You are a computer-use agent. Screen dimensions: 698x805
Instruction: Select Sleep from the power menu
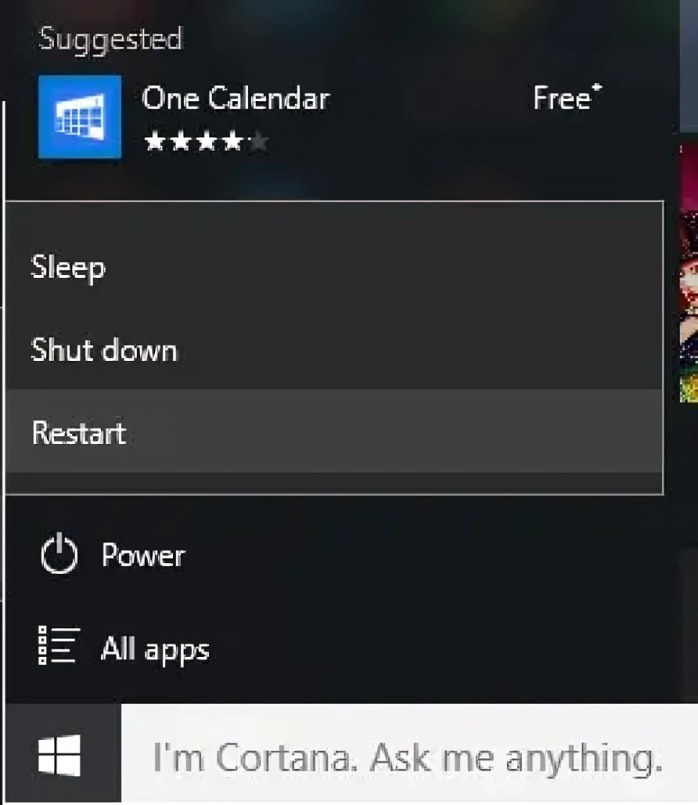[x=68, y=267]
